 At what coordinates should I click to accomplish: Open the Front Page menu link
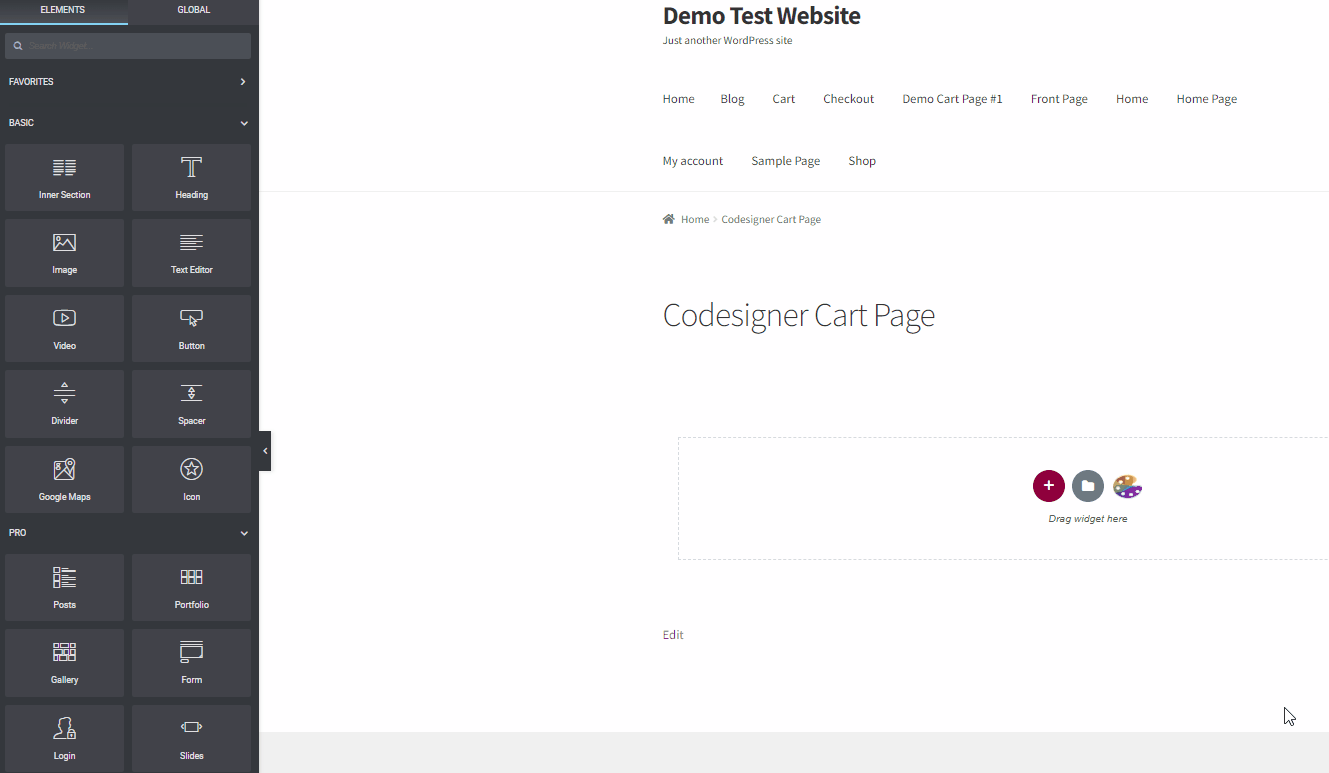click(x=1059, y=99)
